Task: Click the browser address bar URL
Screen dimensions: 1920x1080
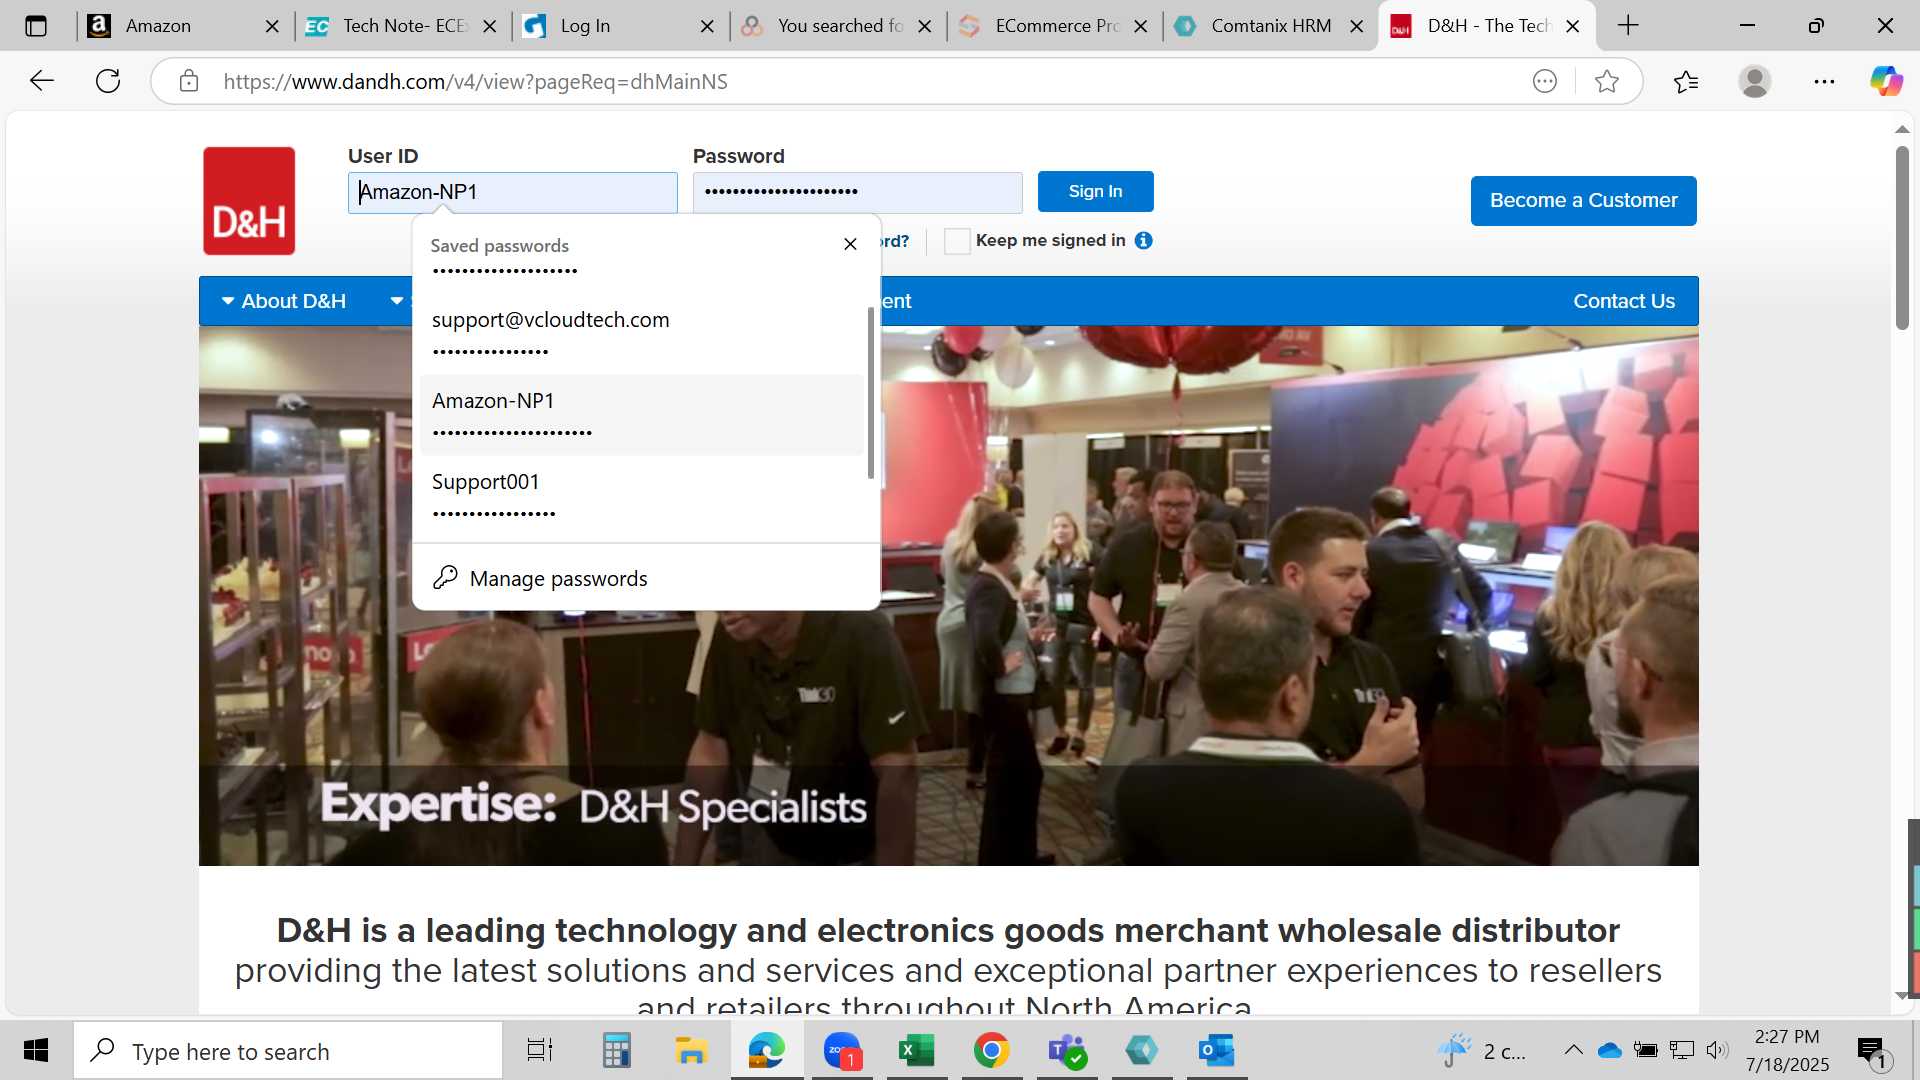Action: coord(476,81)
